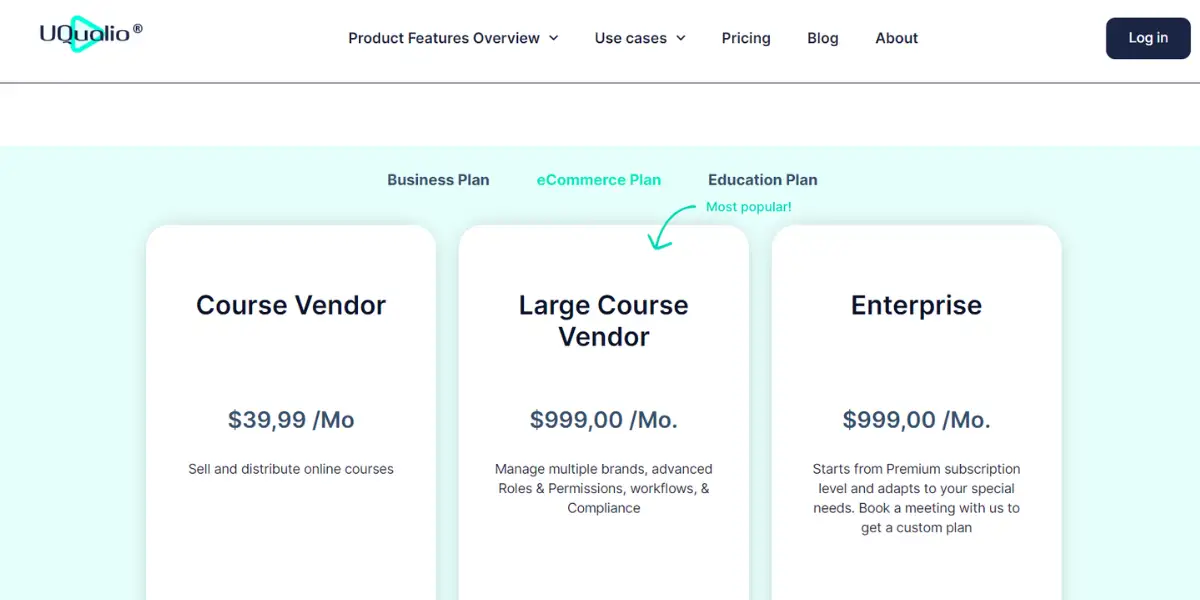1200x600 pixels.
Task: Open the Use cases menu label
Action: 630,38
